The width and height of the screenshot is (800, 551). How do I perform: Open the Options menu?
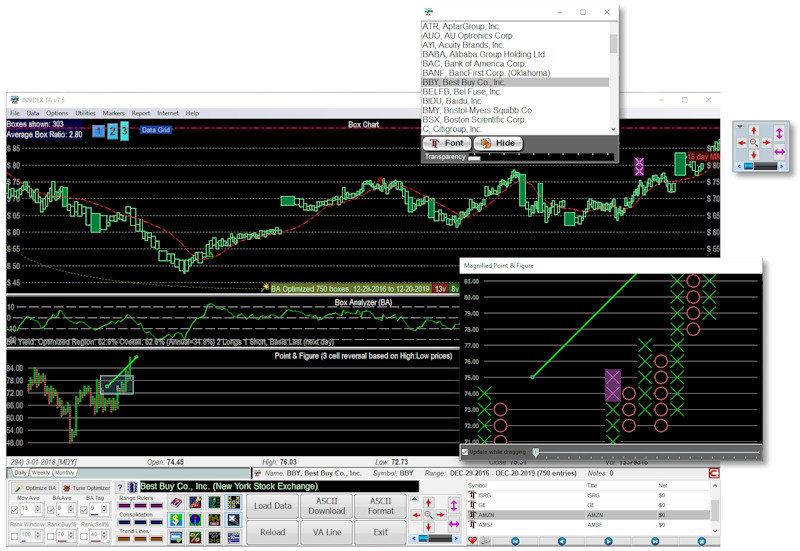(57, 113)
